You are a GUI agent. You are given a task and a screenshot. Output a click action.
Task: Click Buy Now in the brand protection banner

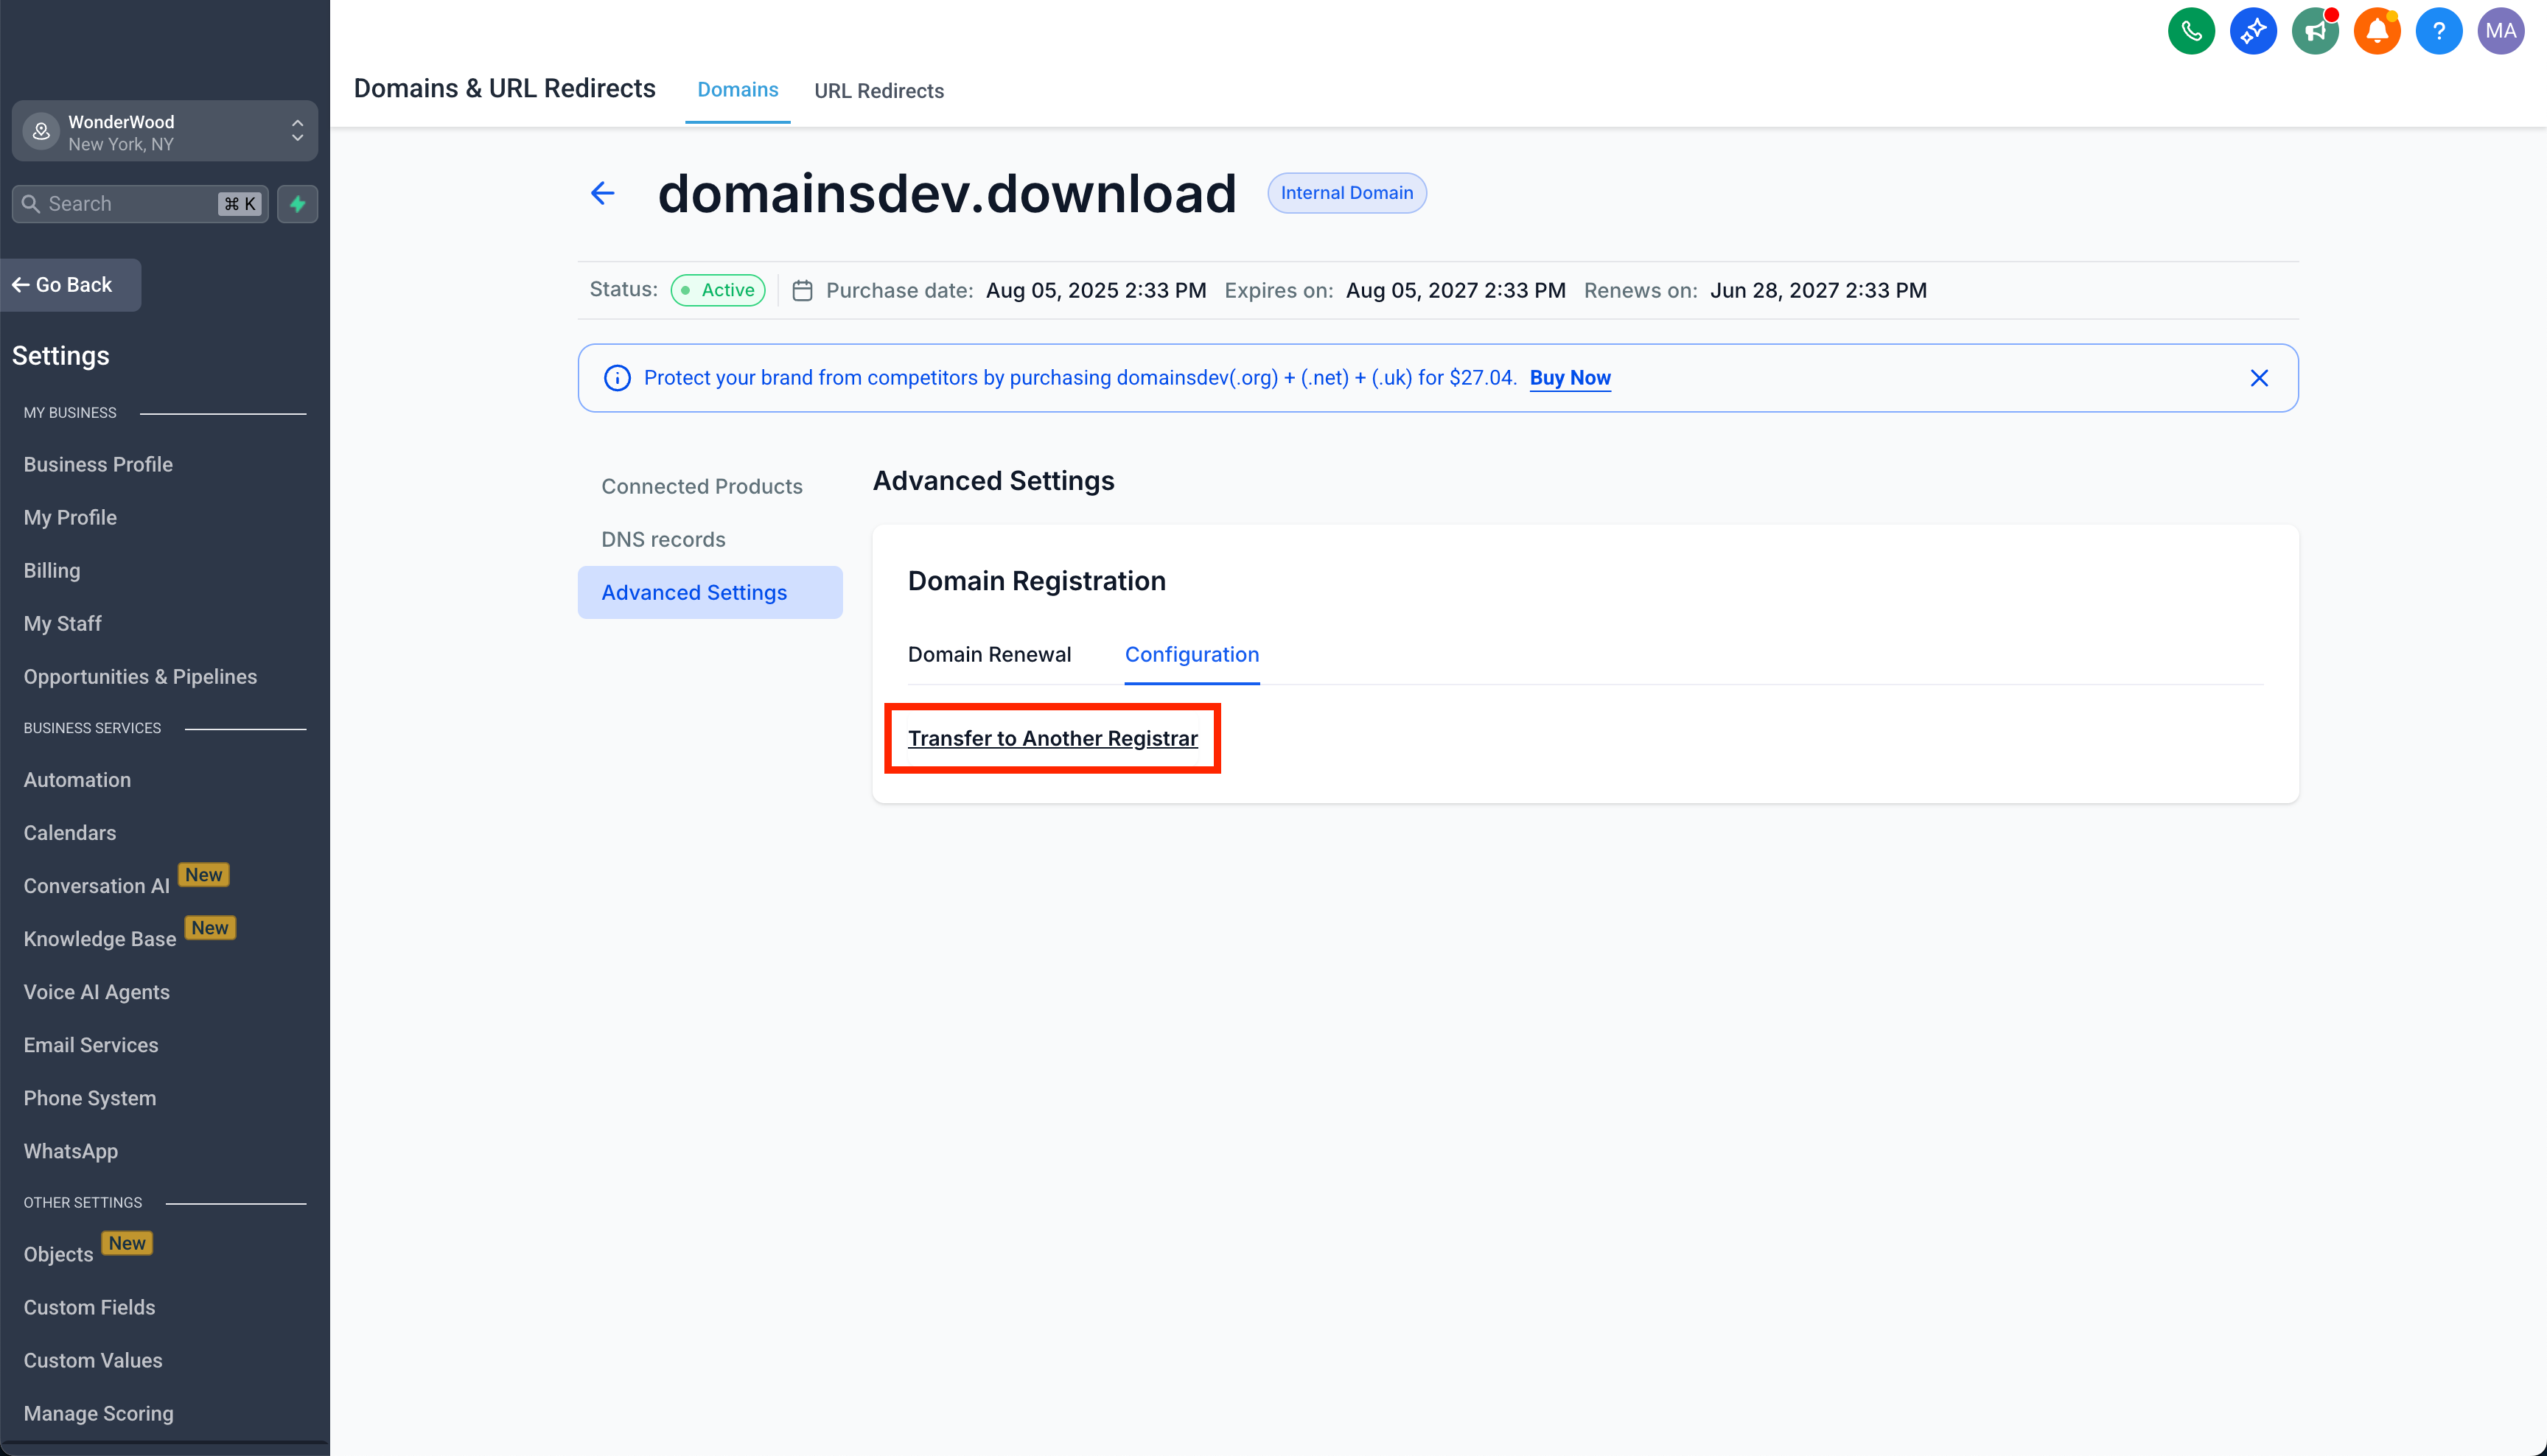coord(1570,378)
